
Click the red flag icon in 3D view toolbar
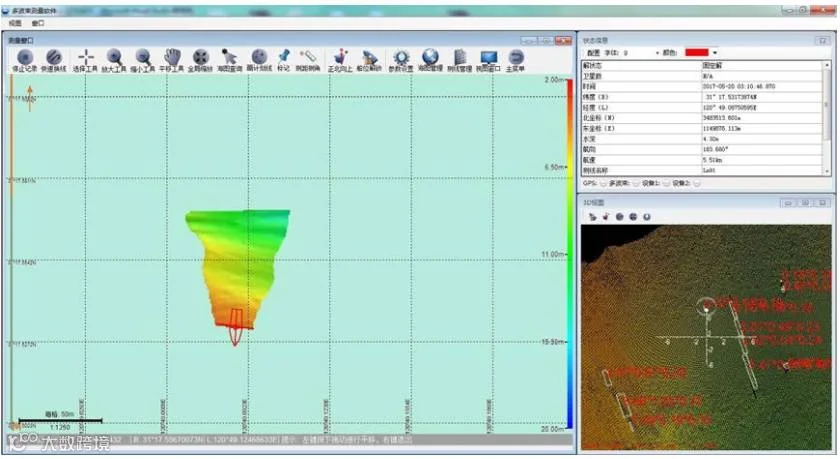(606, 217)
